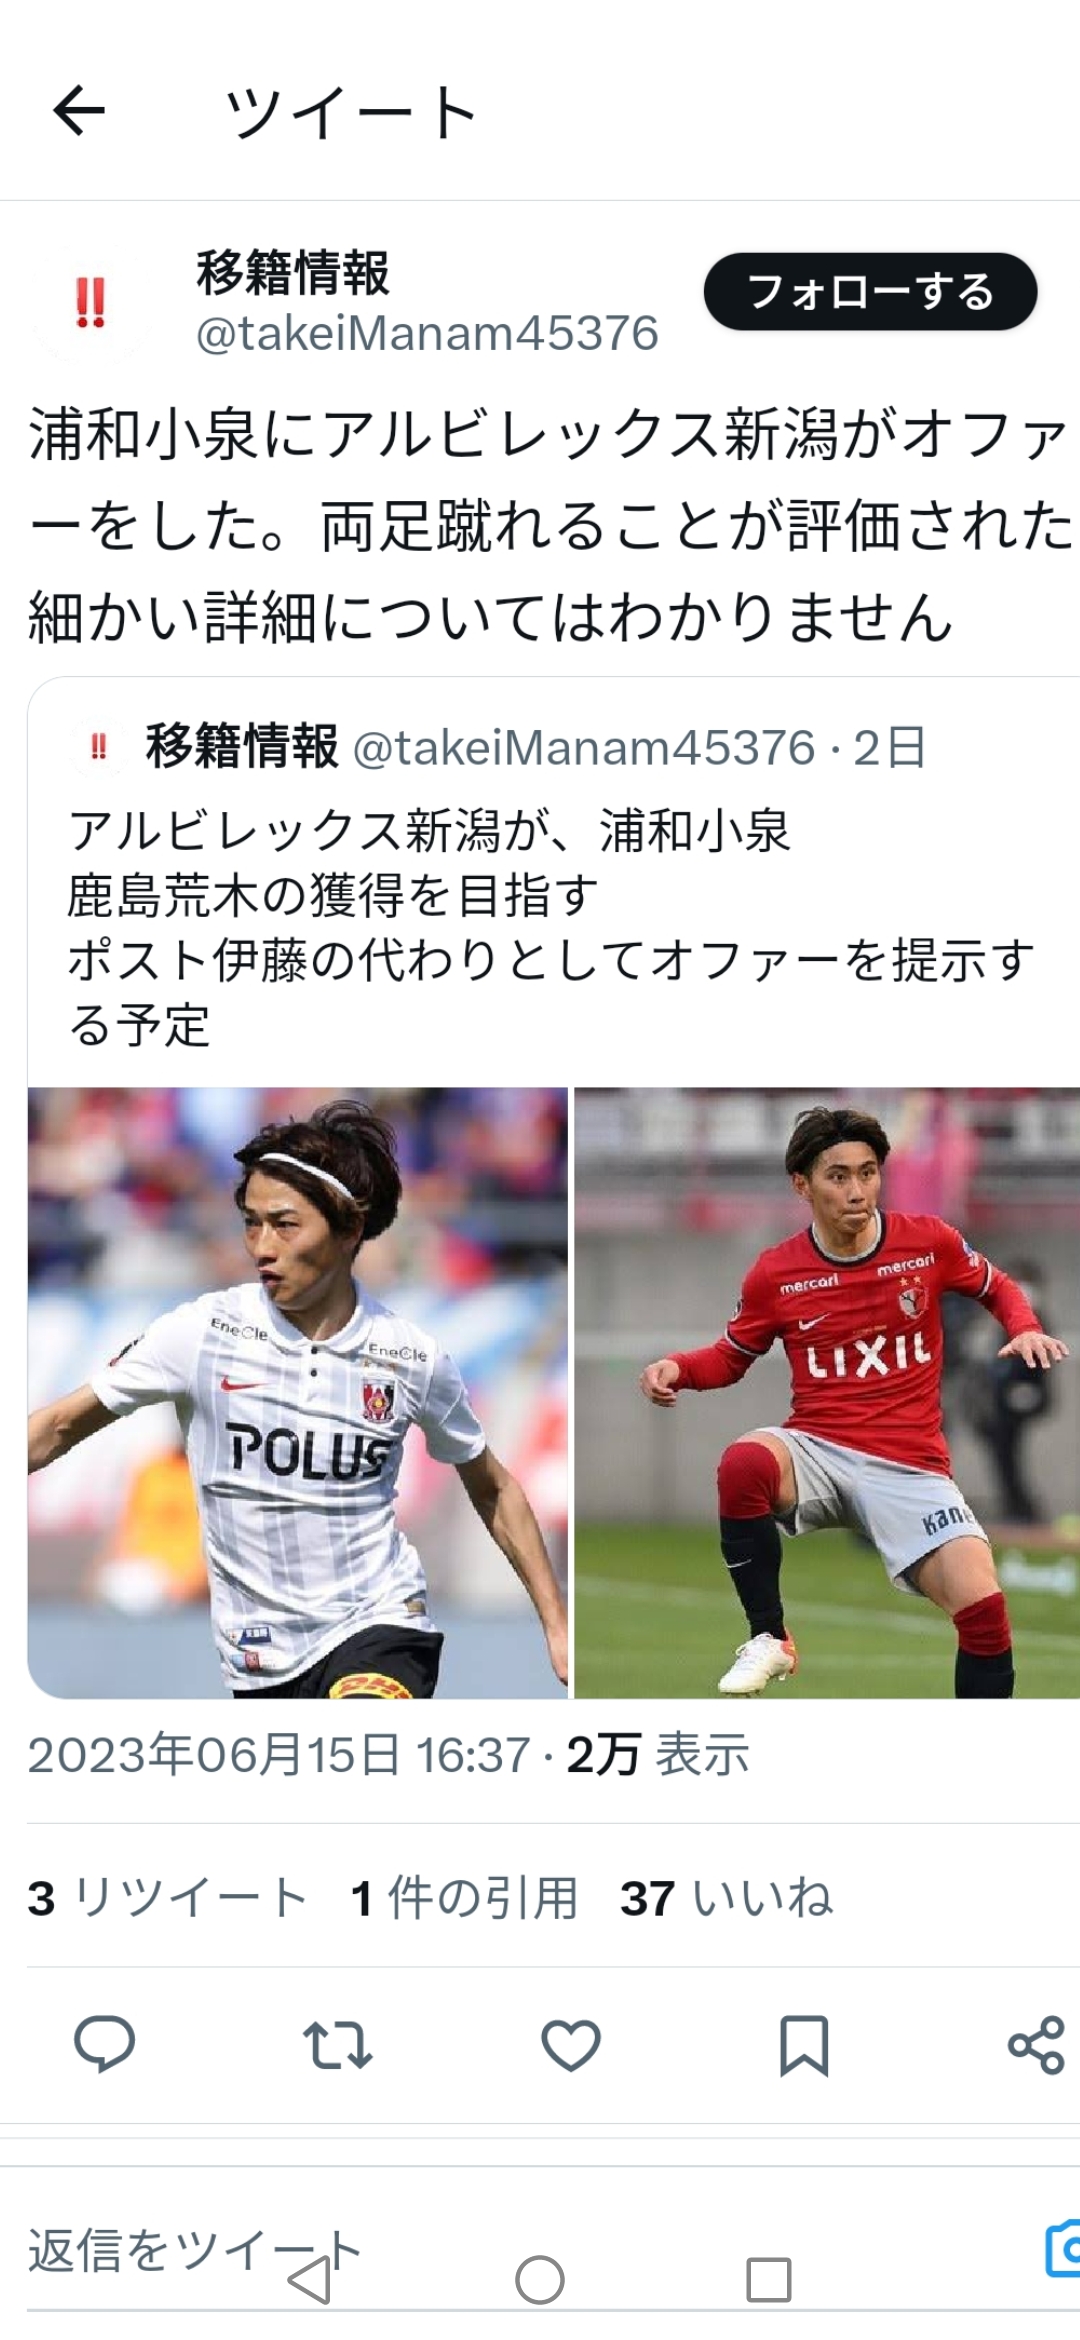Screen dimensions: 1080x2340
Task: Tap the share icon
Action: point(1036,2045)
